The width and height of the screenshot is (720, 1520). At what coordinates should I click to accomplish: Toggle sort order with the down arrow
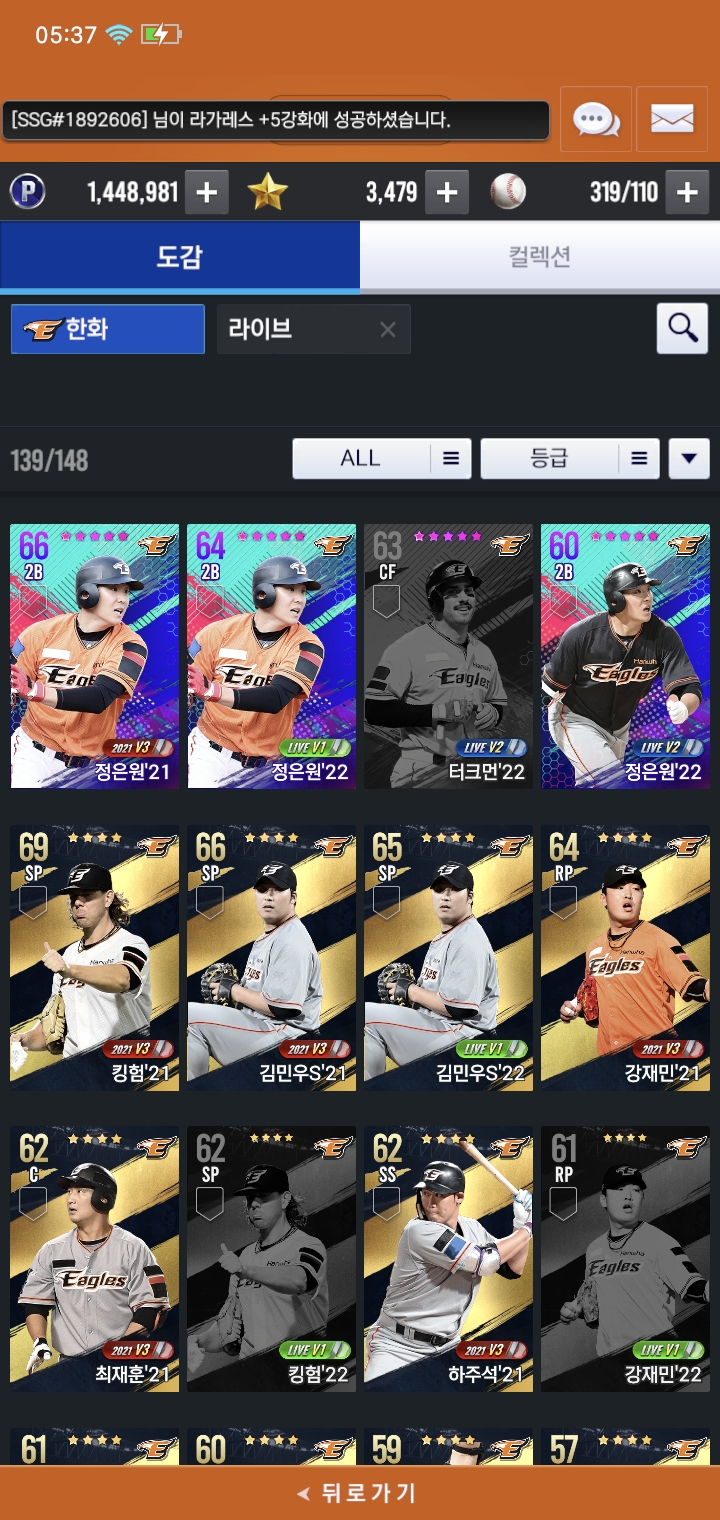point(688,459)
